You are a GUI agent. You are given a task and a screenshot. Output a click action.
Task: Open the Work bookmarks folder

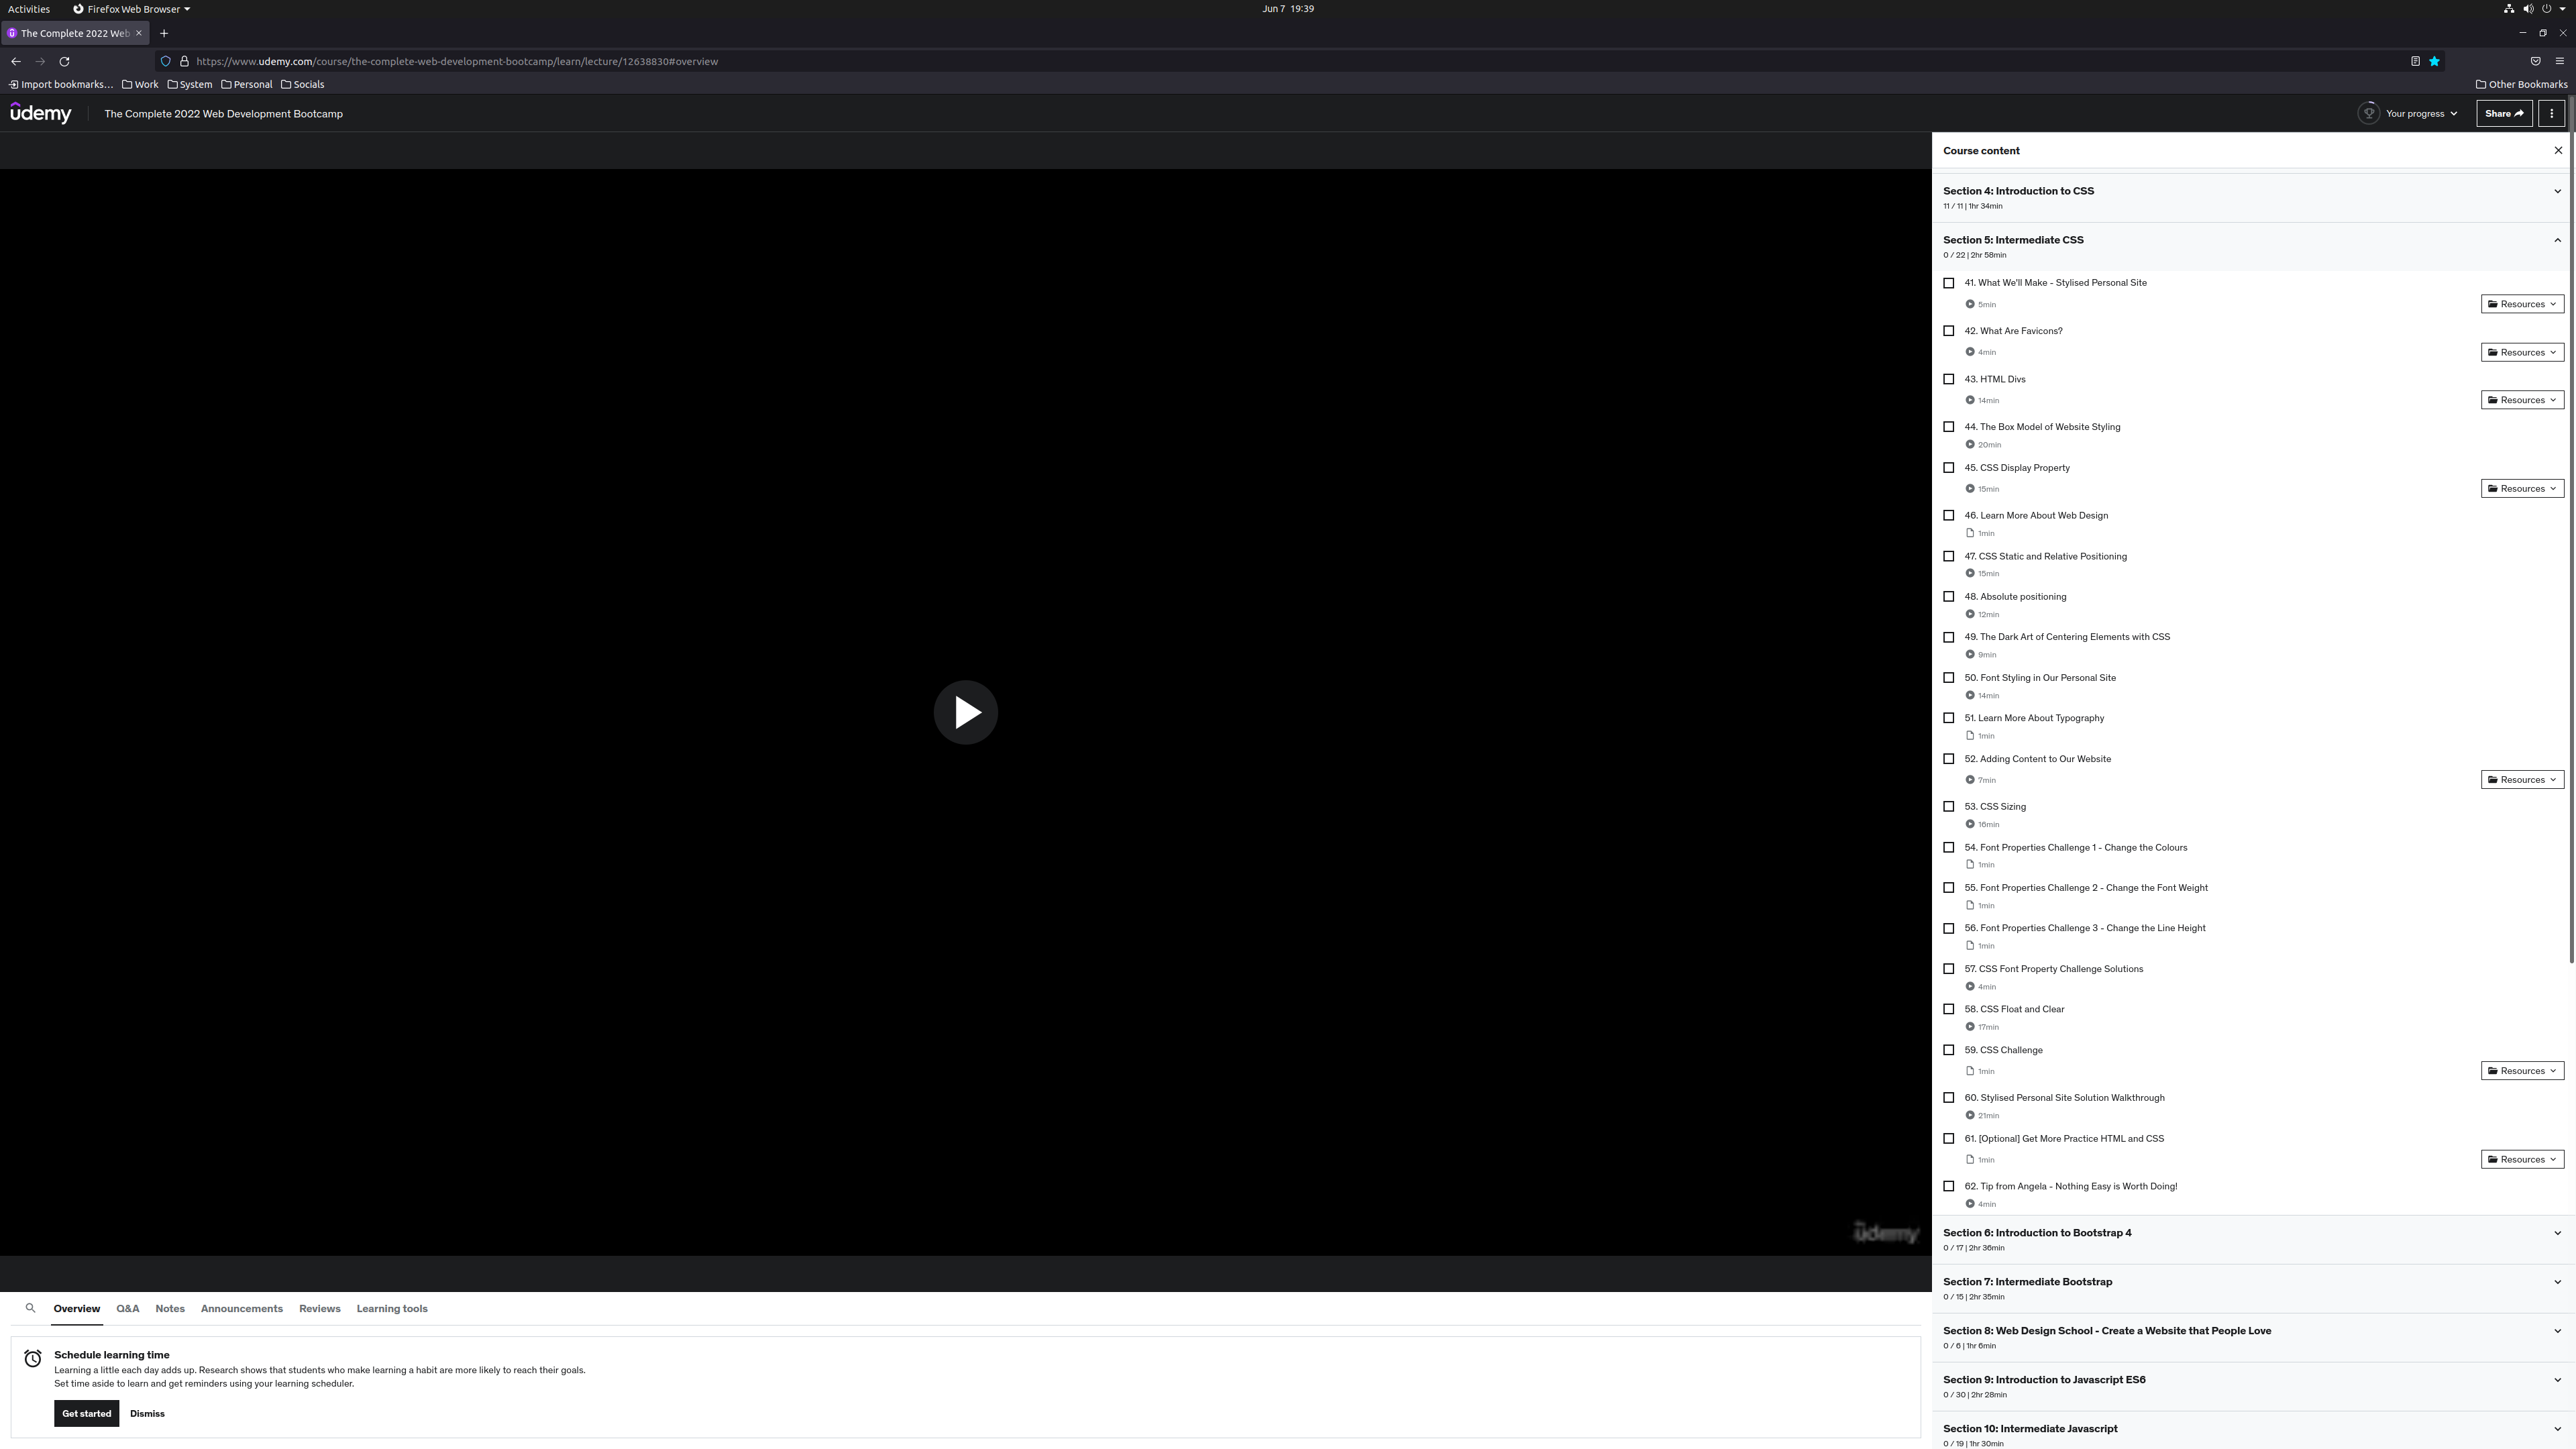(140, 84)
